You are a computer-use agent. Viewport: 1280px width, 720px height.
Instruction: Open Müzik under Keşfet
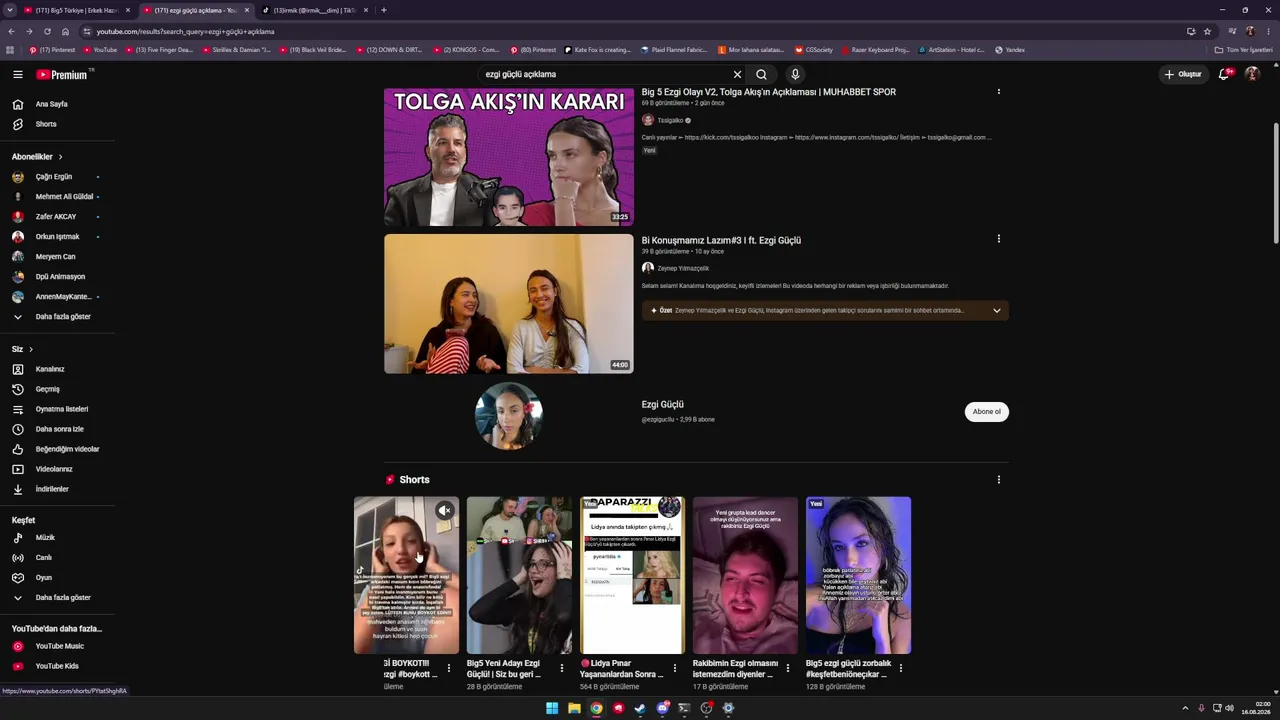(45, 538)
